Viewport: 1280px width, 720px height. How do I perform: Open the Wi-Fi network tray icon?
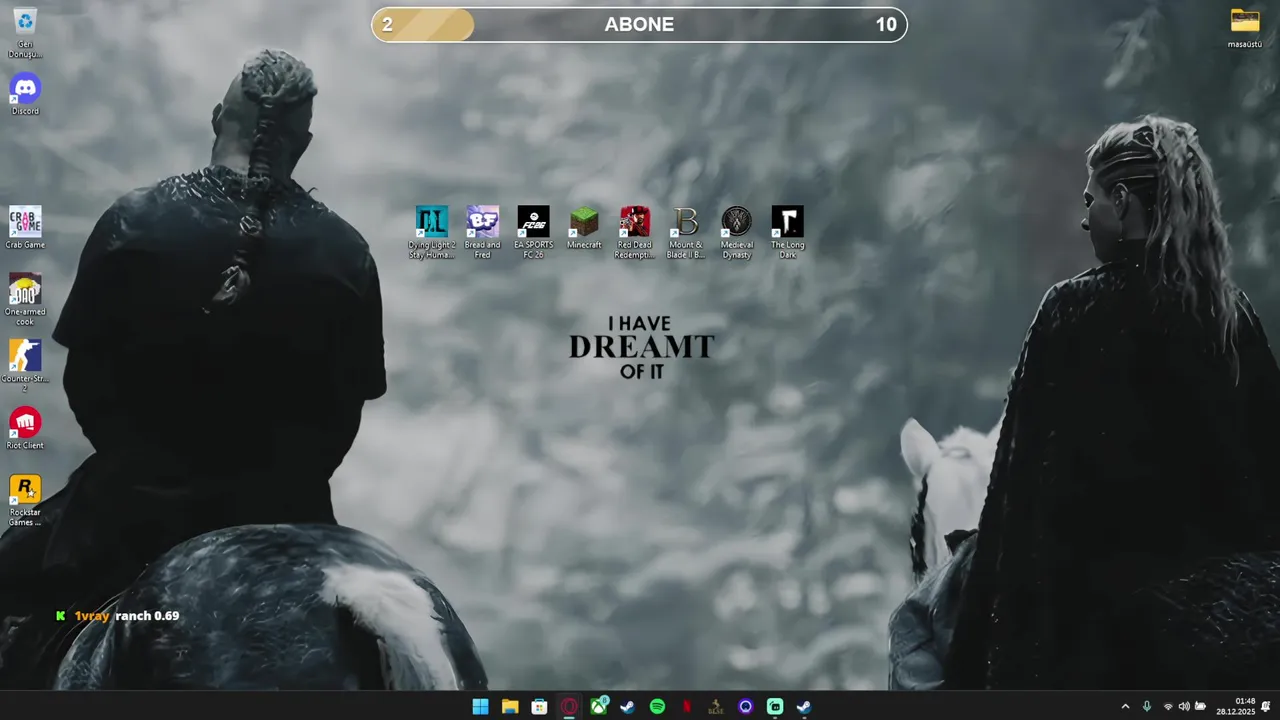point(1168,706)
